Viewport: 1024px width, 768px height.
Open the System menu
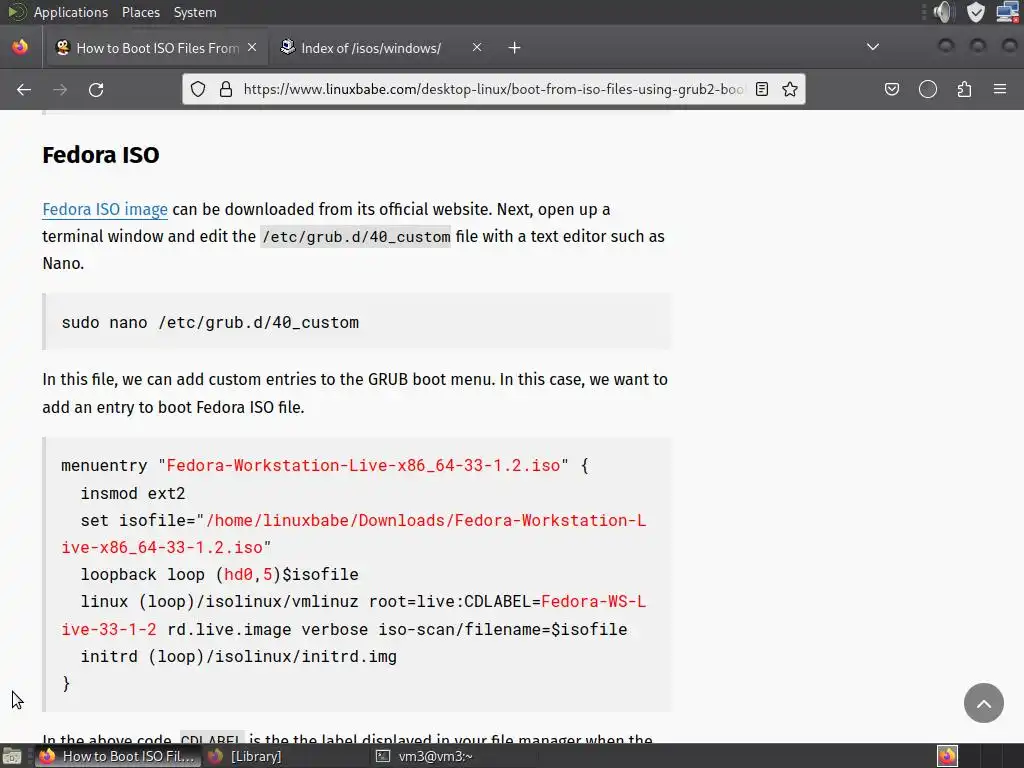click(x=195, y=12)
